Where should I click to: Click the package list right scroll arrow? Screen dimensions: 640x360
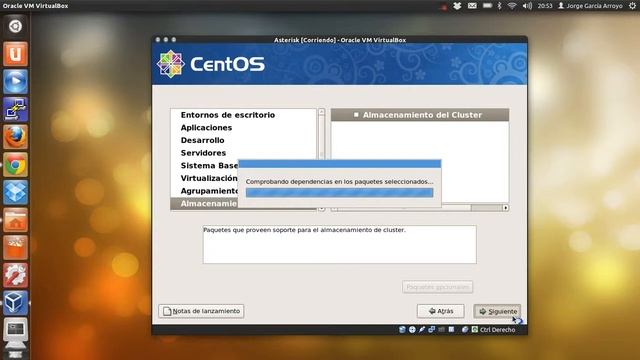coord(506,208)
